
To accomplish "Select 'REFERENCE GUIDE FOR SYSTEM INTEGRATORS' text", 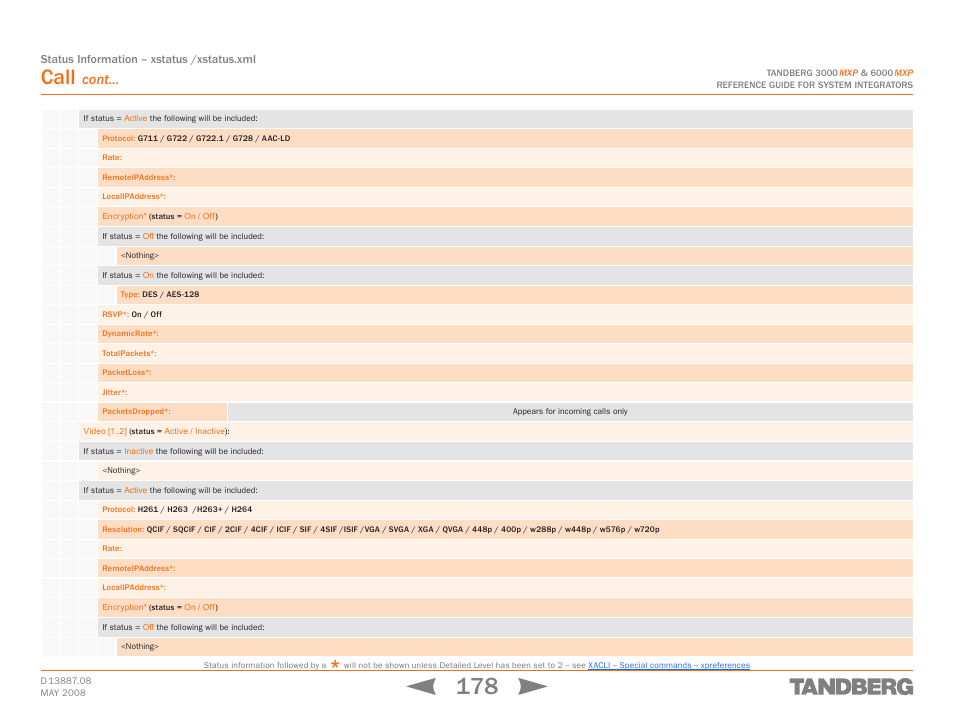I will (x=814, y=85).
